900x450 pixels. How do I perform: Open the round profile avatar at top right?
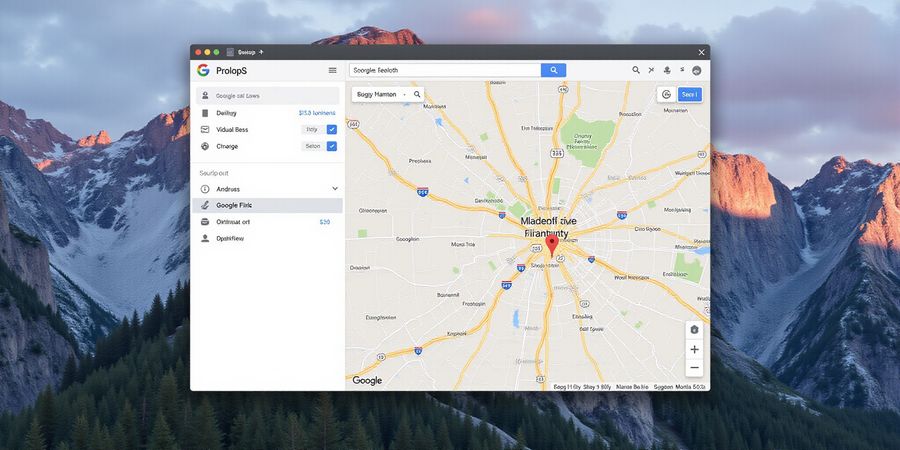697,70
